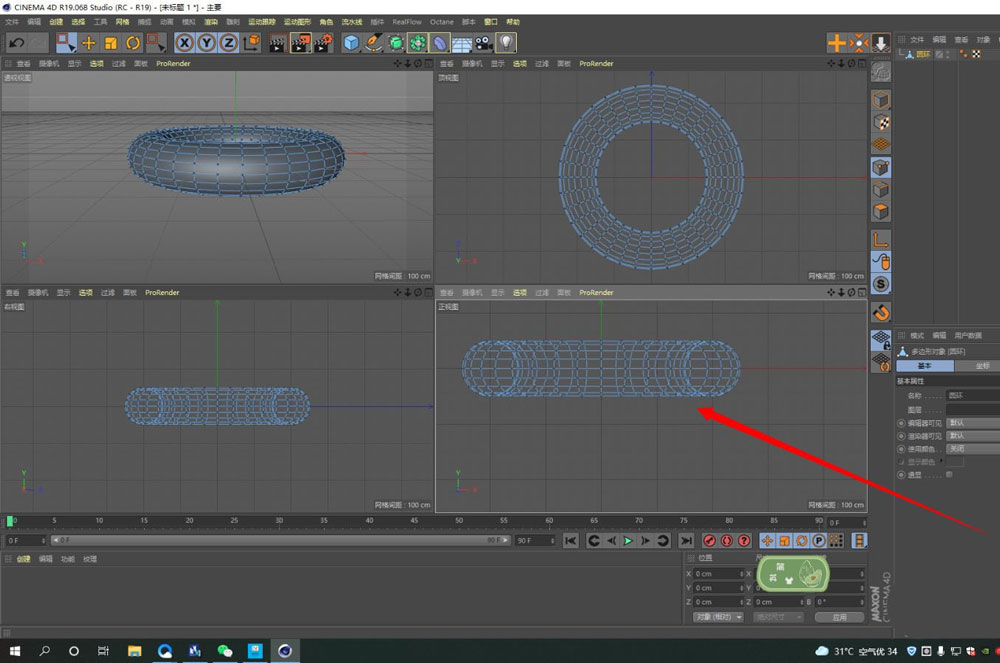This screenshot has width=1000, height=663.
Task: Open the 使用颜色 dropdown
Action: 971,449
